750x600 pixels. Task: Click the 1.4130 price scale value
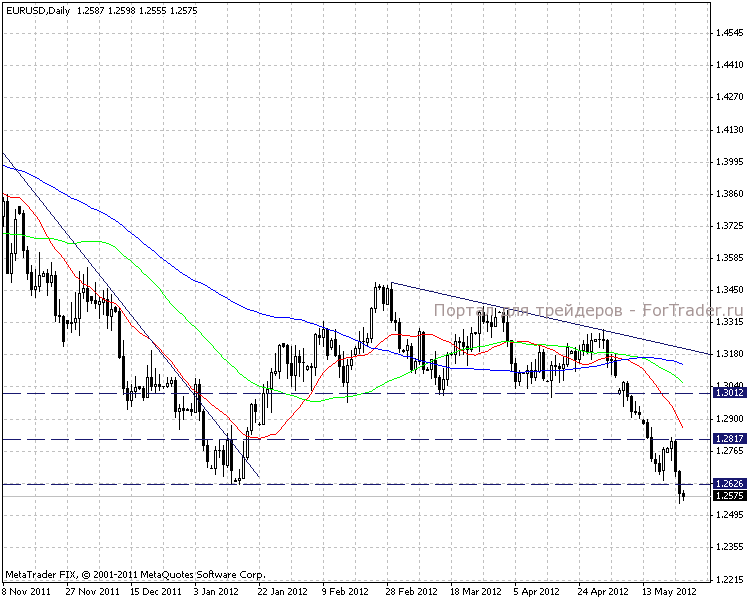(730, 130)
